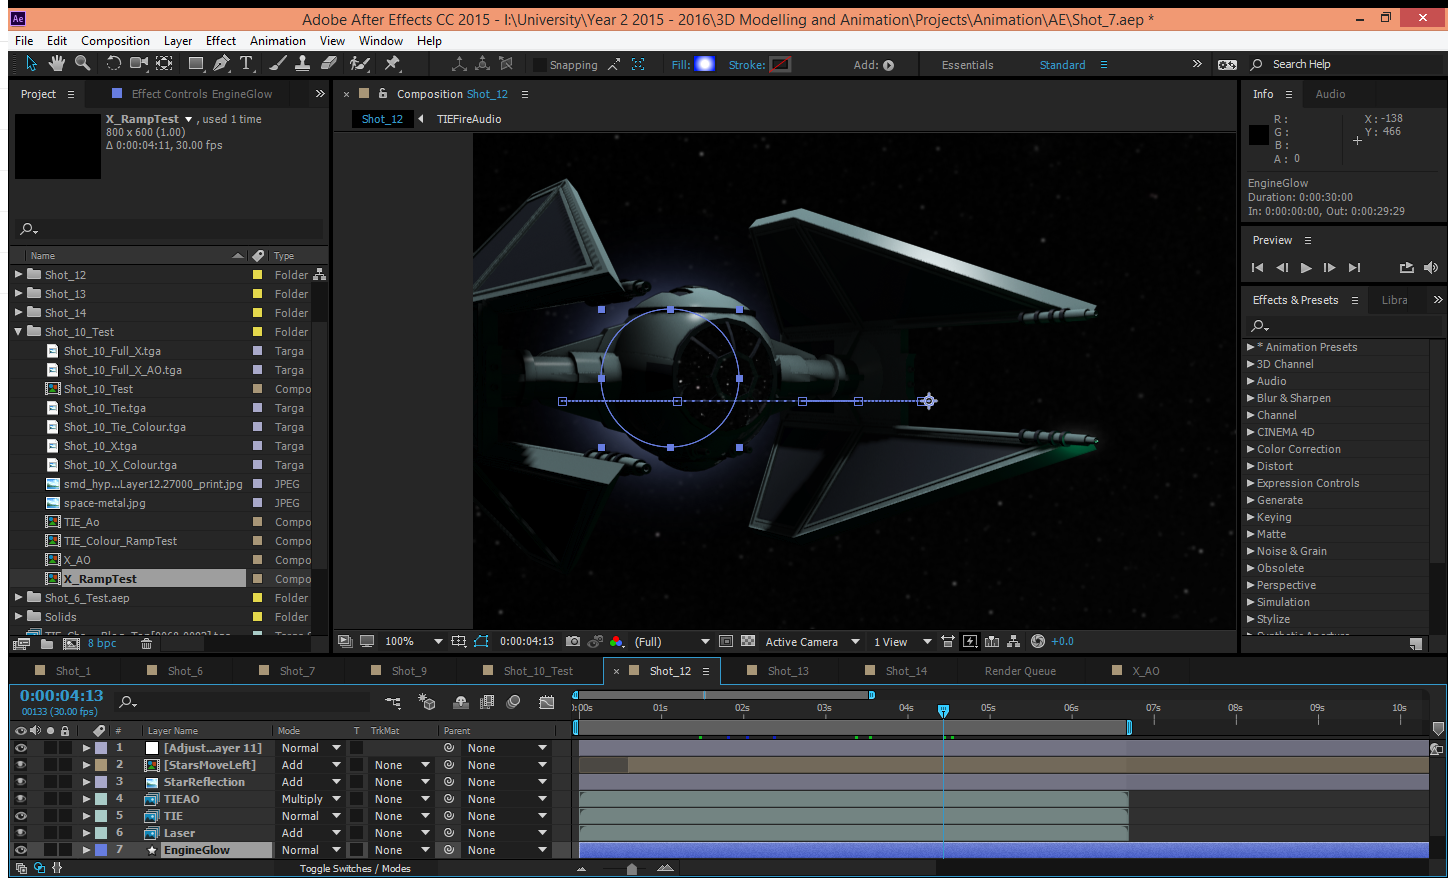Screen dimensions: 1448x878
Task: Click the Draft 3D icon in timeline
Action: pyautogui.click(x=427, y=703)
